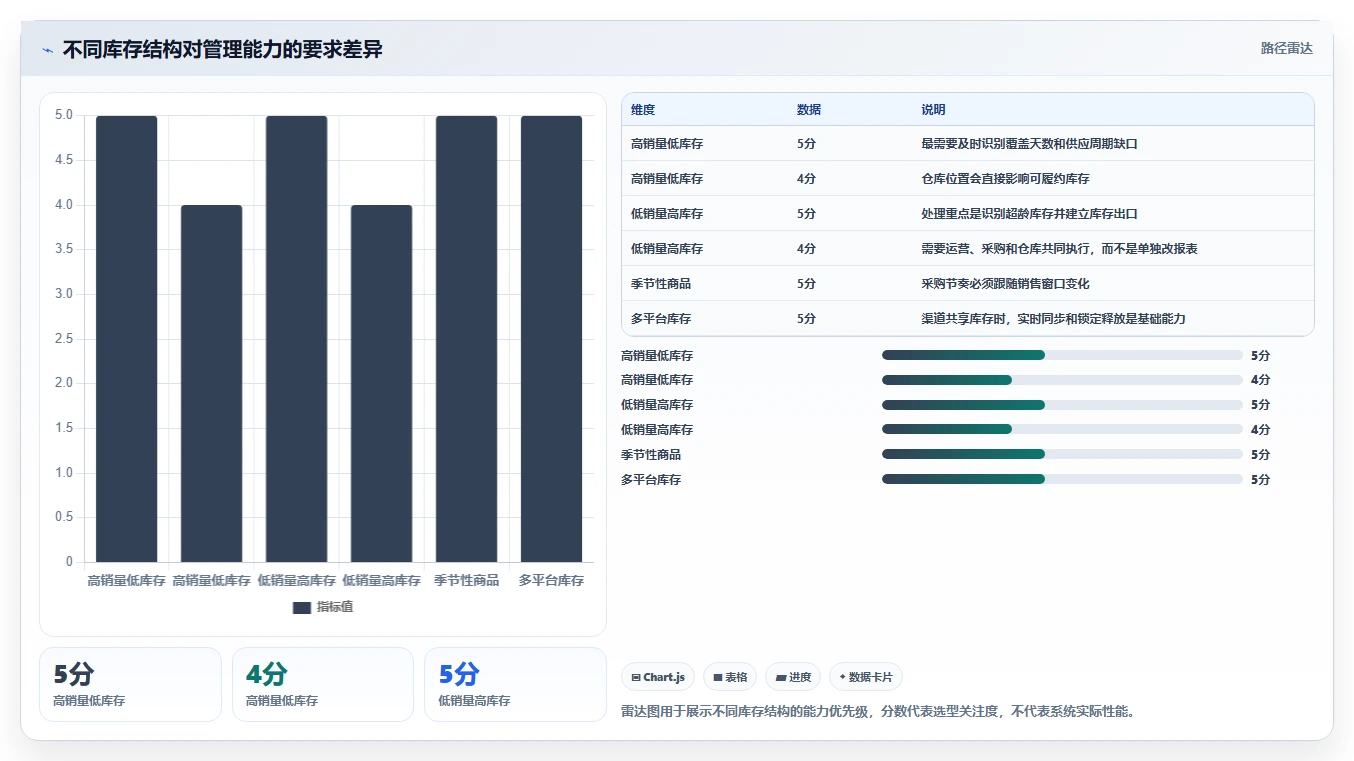1354x761 pixels.
Task: Click the 季节性商品 chart bar
Action: coord(466,339)
